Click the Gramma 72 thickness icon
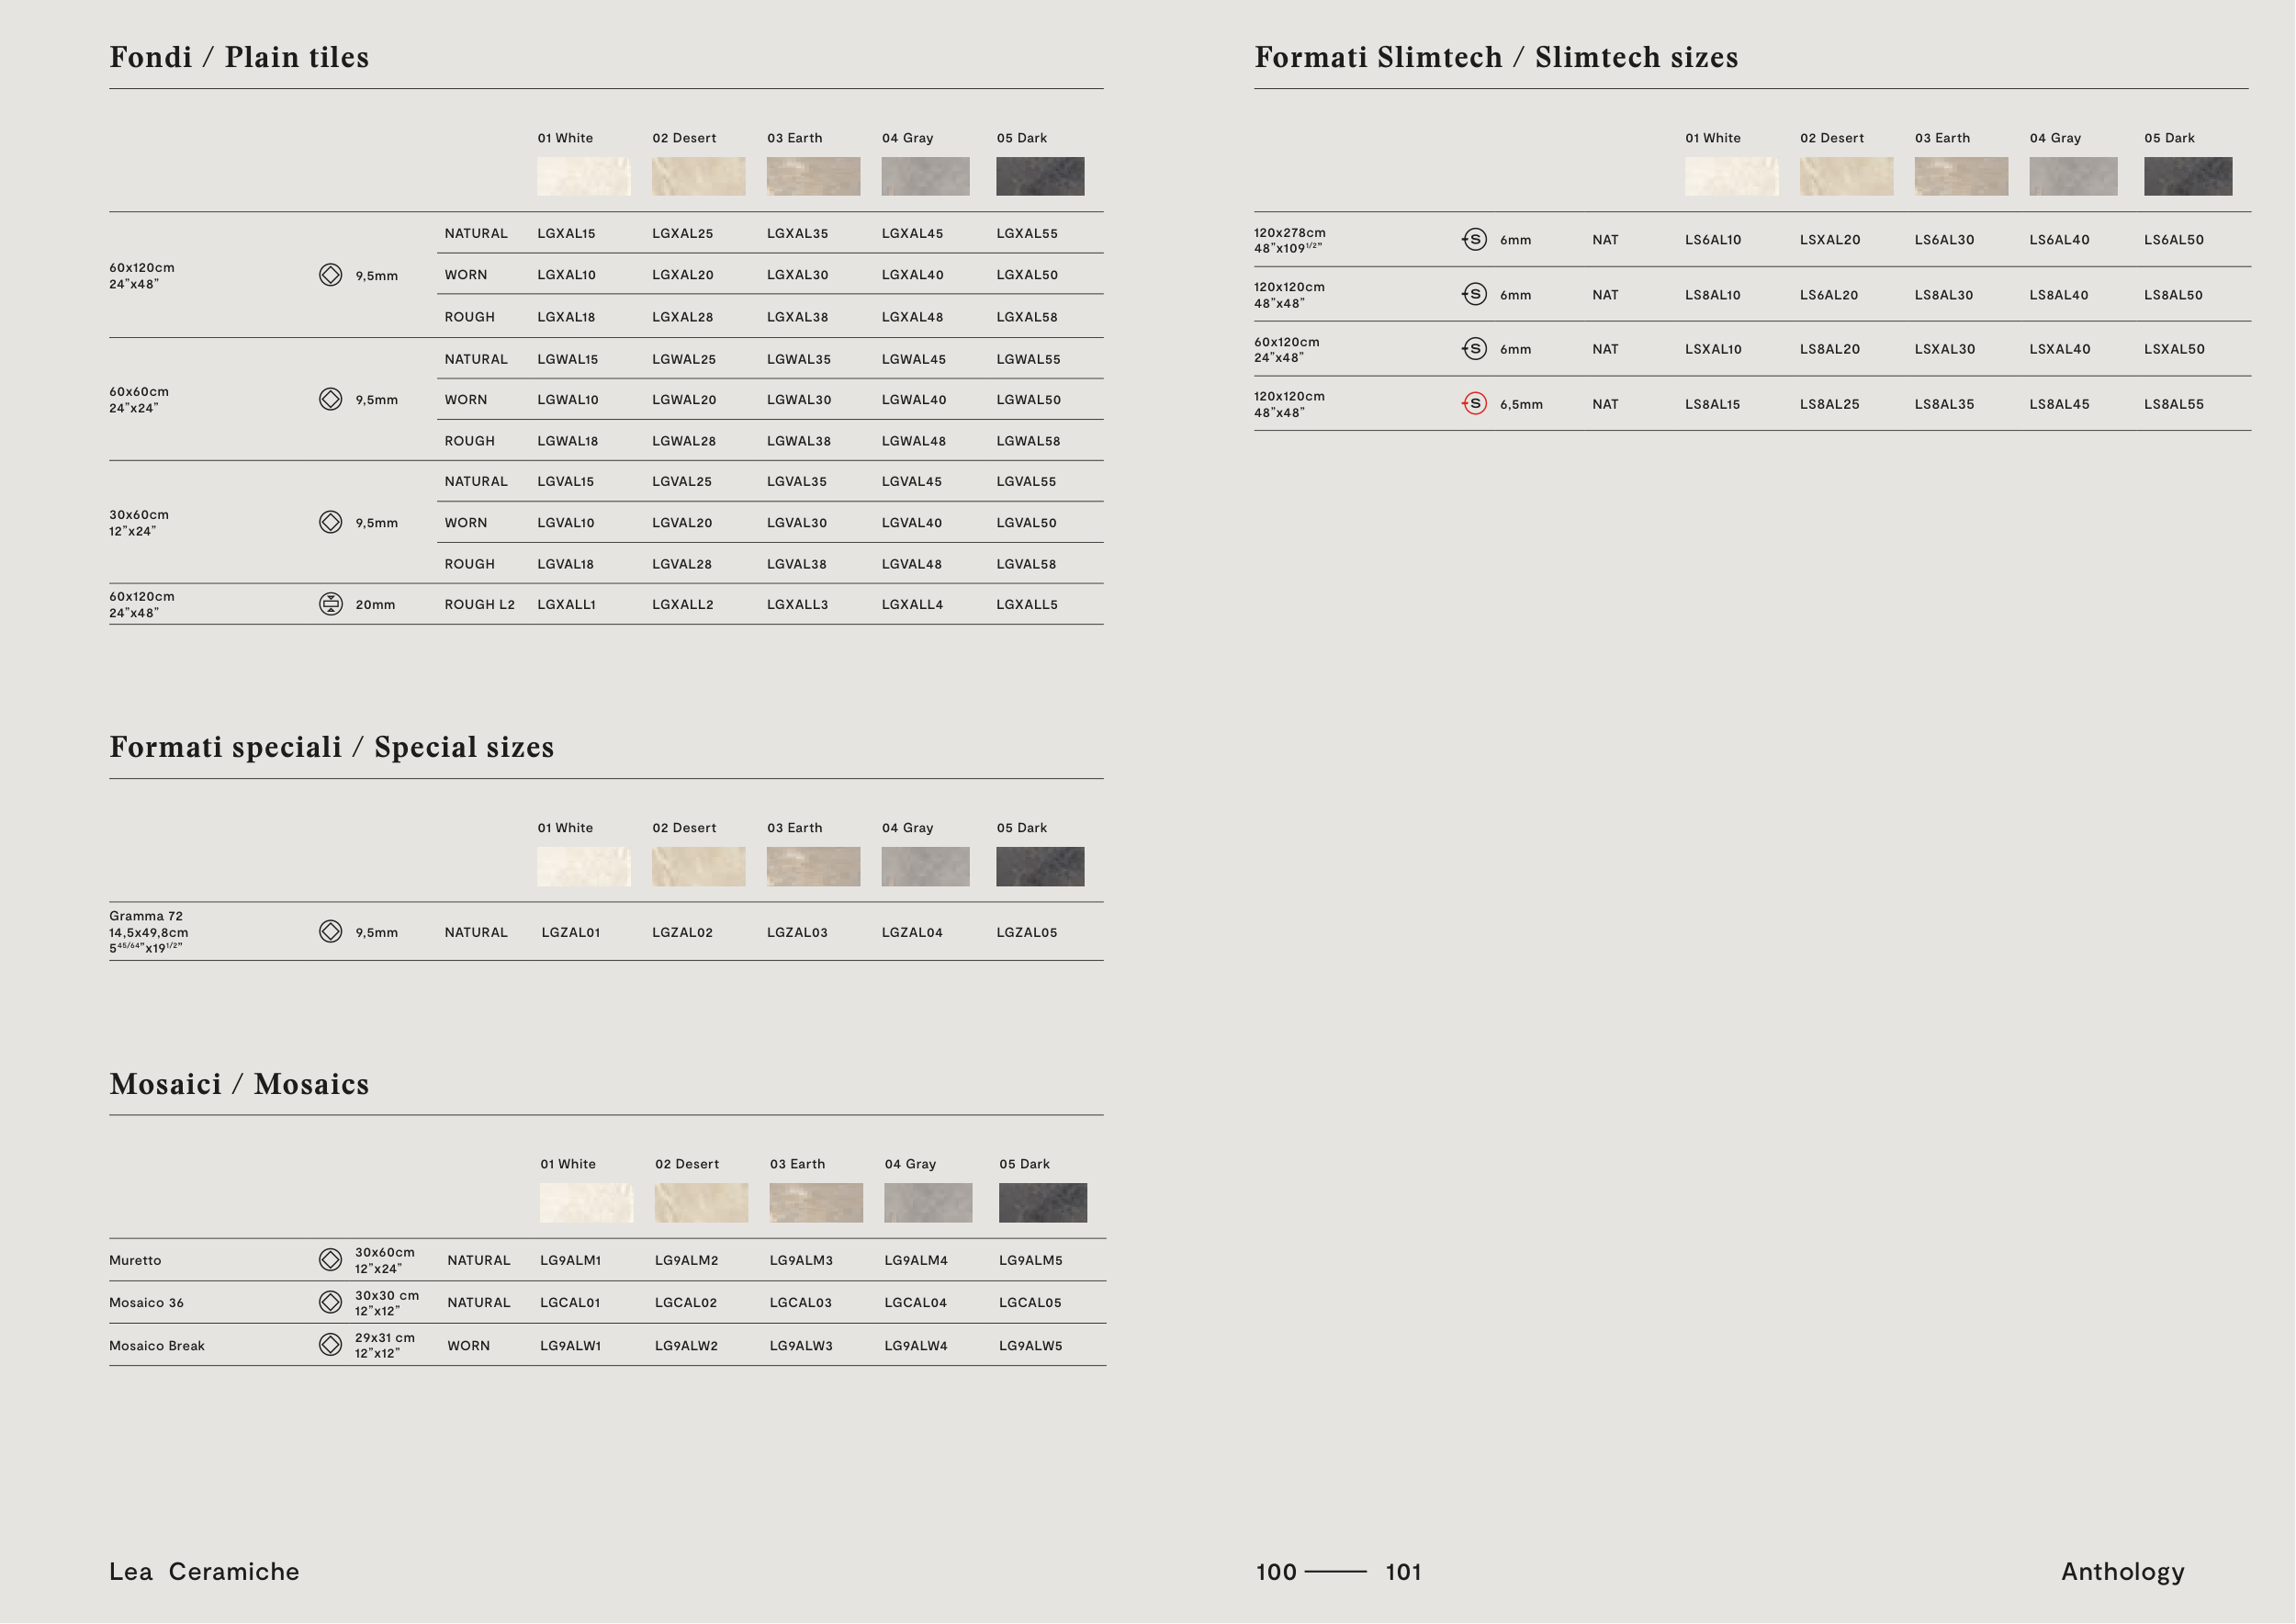 (330, 931)
